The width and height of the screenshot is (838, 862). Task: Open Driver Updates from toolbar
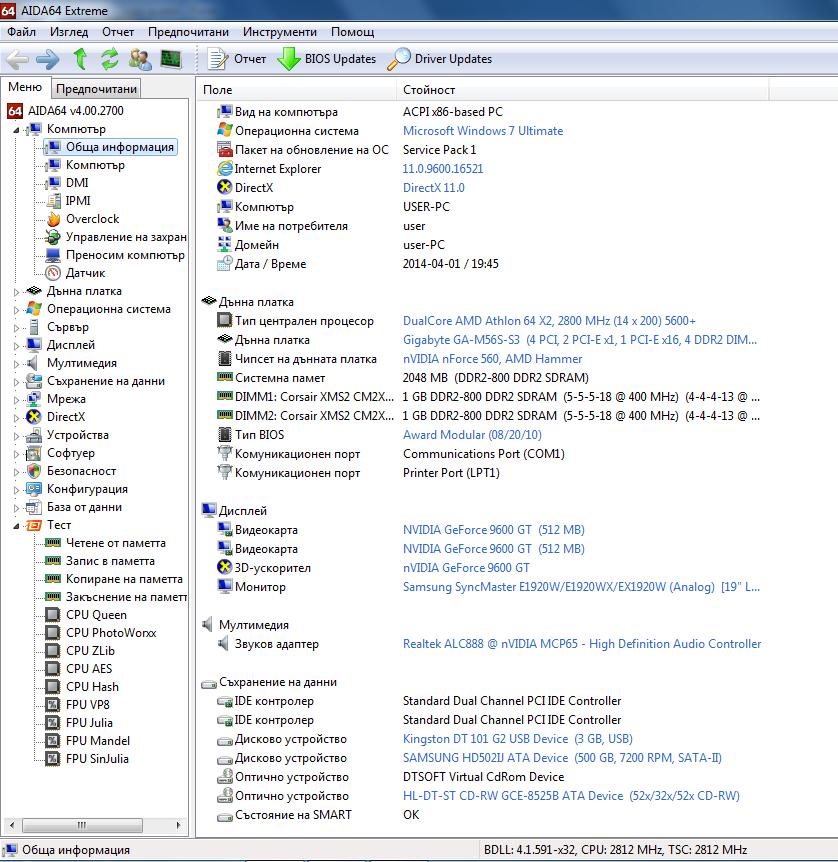[x=440, y=59]
